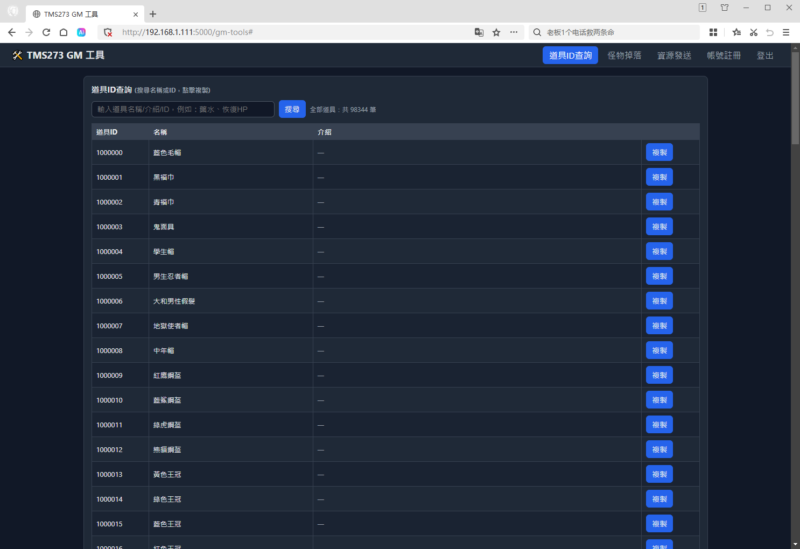800x549 pixels.
Task: Copy item 1000007 with its 複製 button
Action: coord(659,326)
